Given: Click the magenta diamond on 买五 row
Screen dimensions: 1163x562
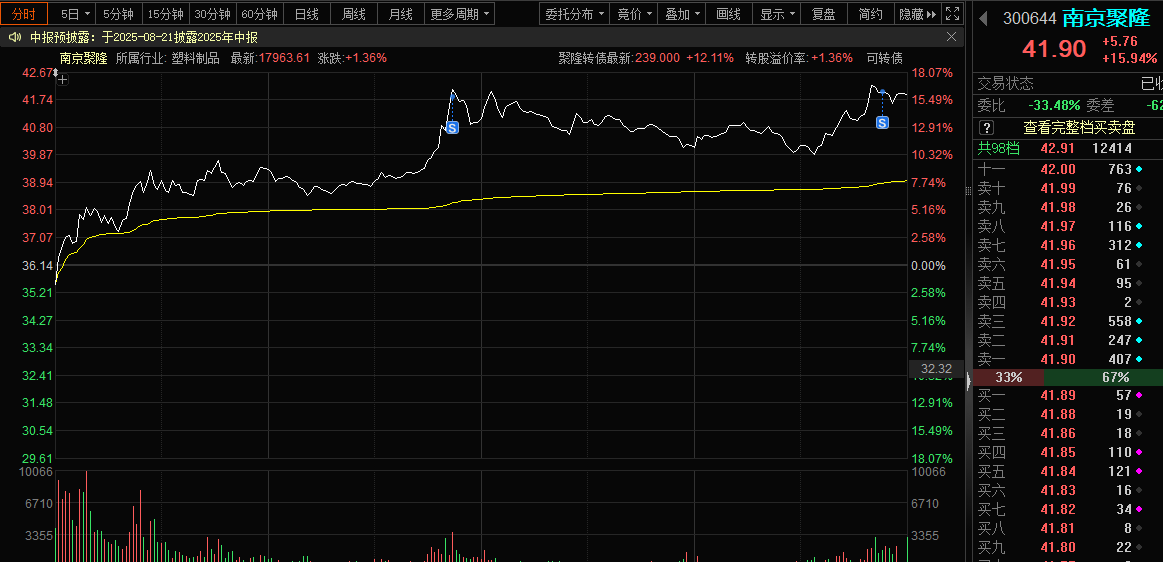Looking at the screenshot, I should (x=1139, y=471).
